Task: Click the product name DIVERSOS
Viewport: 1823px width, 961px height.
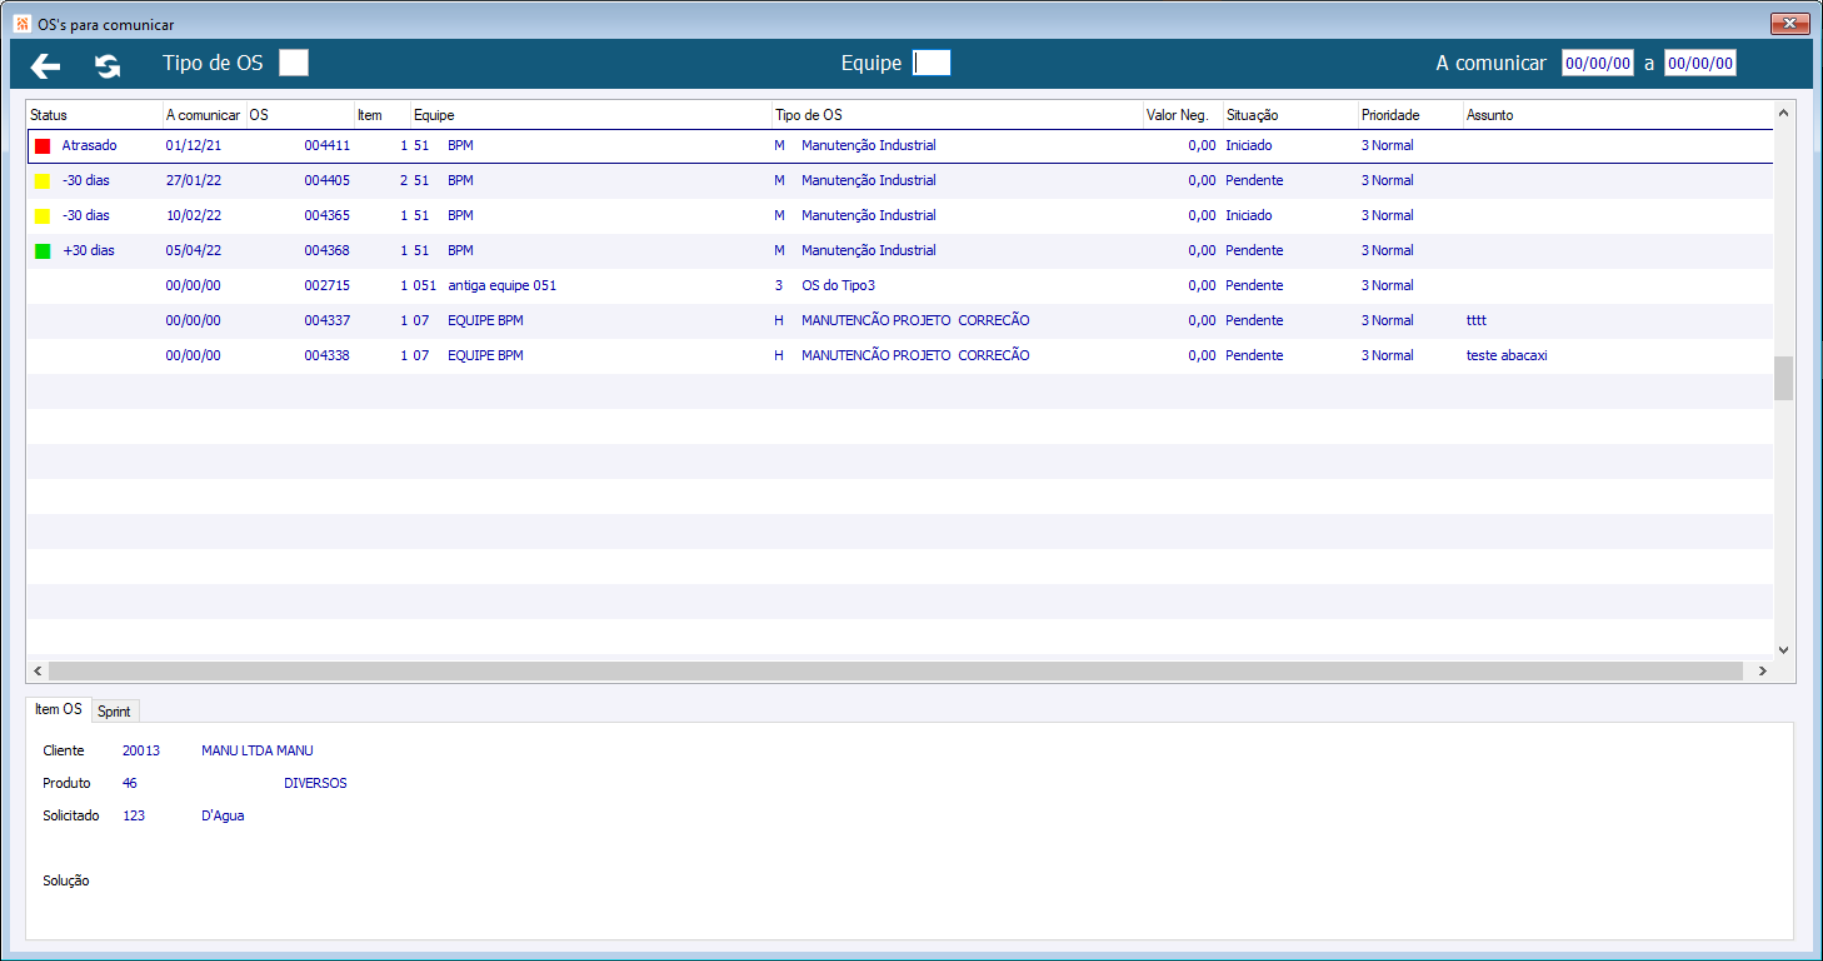Action: [315, 784]
